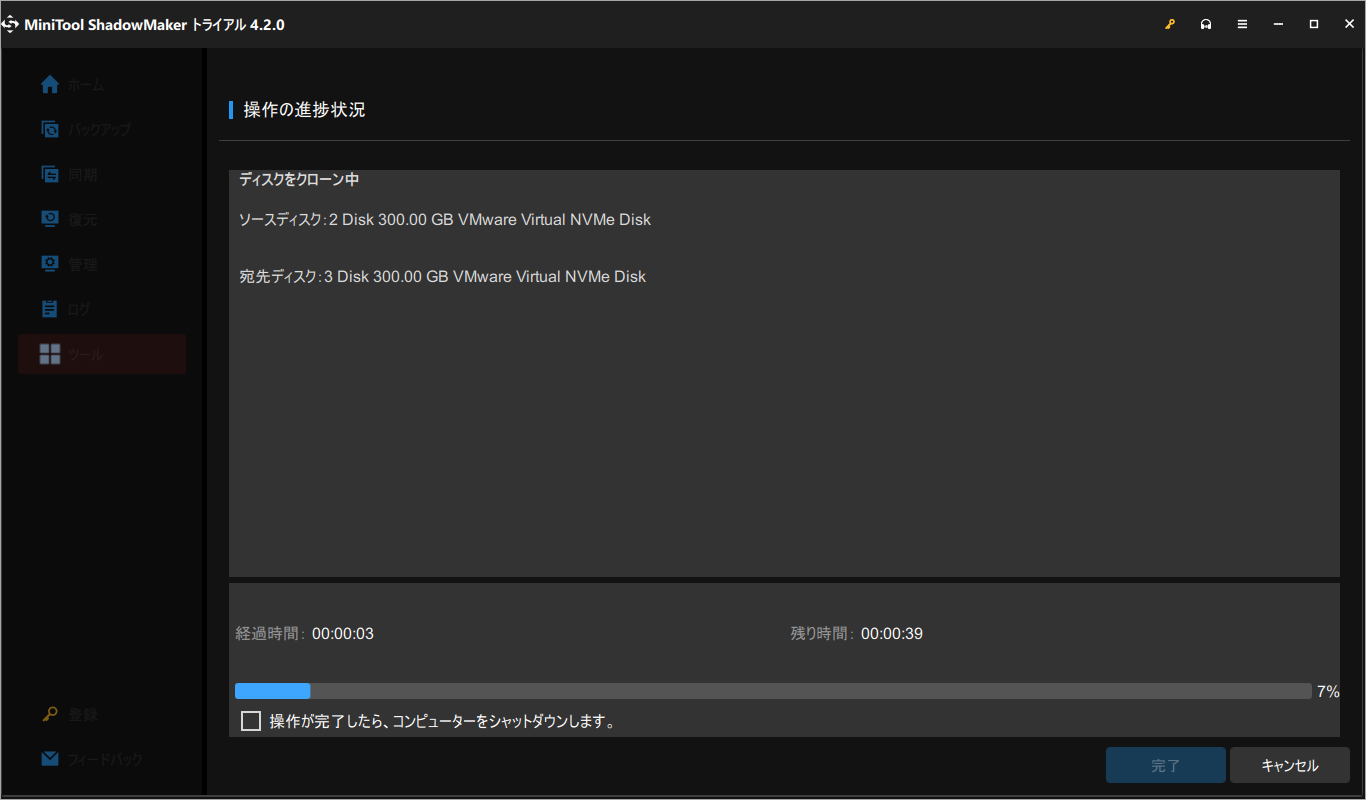1366x800 pixels.
Task: Click the キャンセル button
Action: click(x=1290, y=766)
